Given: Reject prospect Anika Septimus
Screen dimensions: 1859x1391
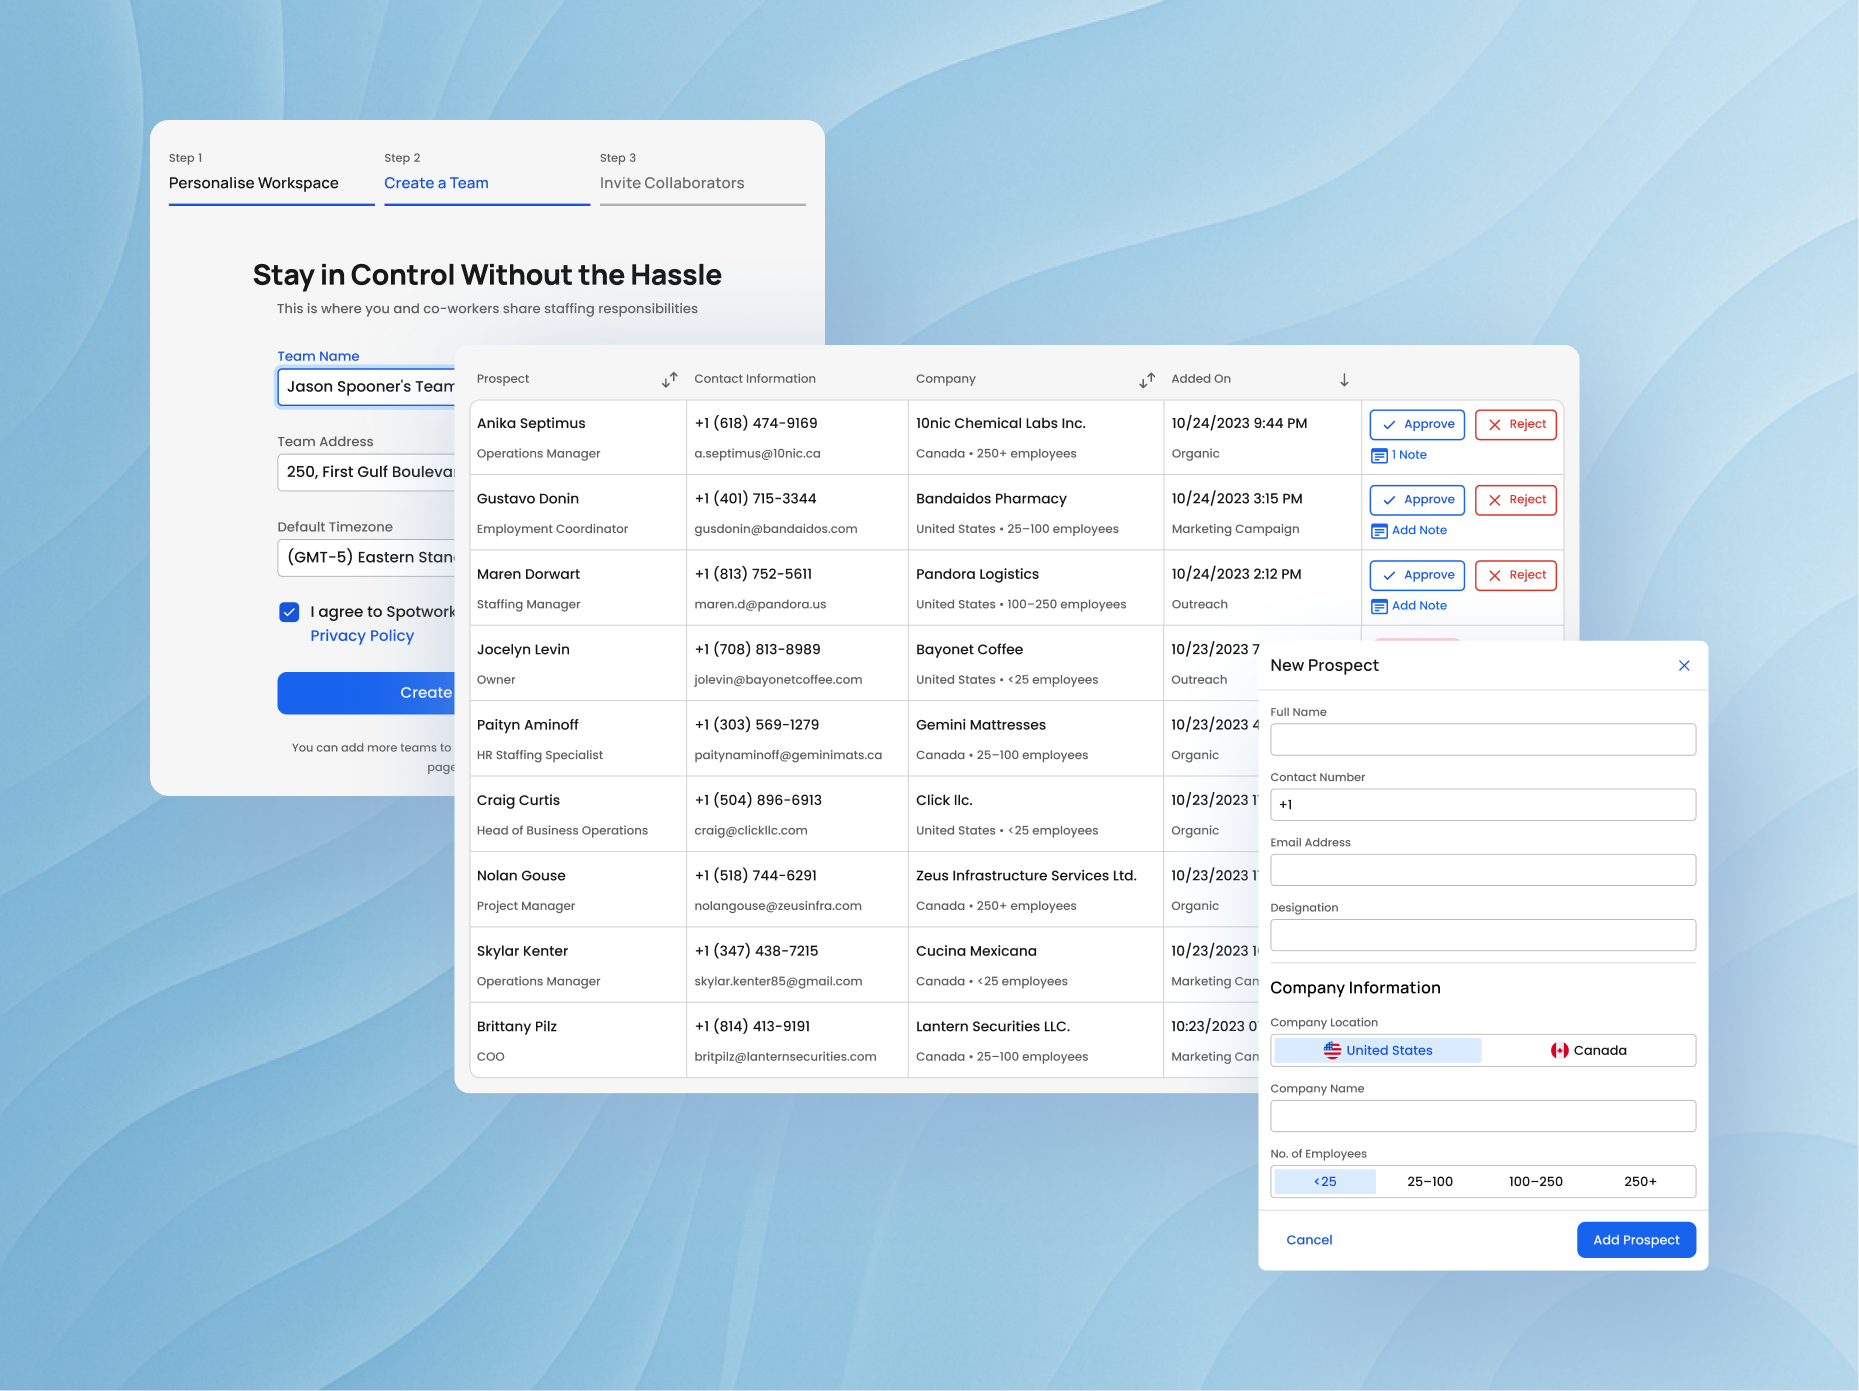Looking at the screenshot, I should [x=1516, y=424].
